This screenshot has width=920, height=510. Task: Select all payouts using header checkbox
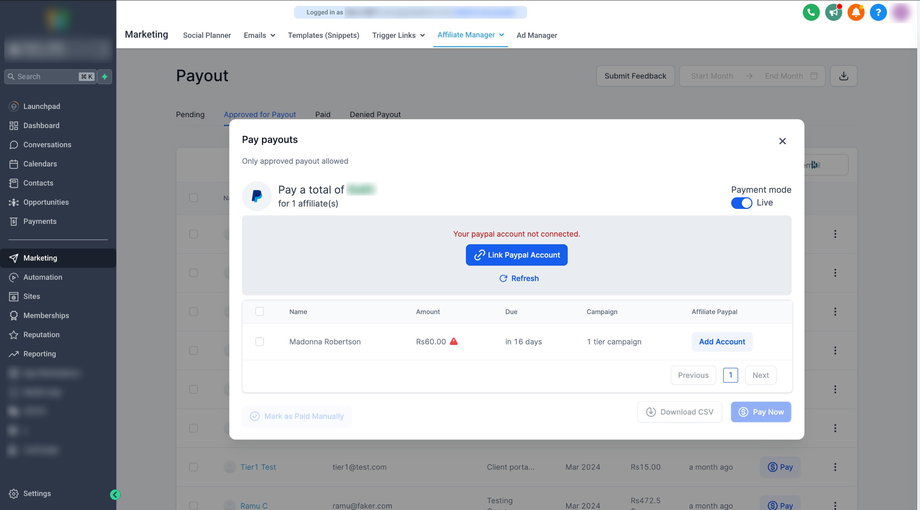(260, 312)
